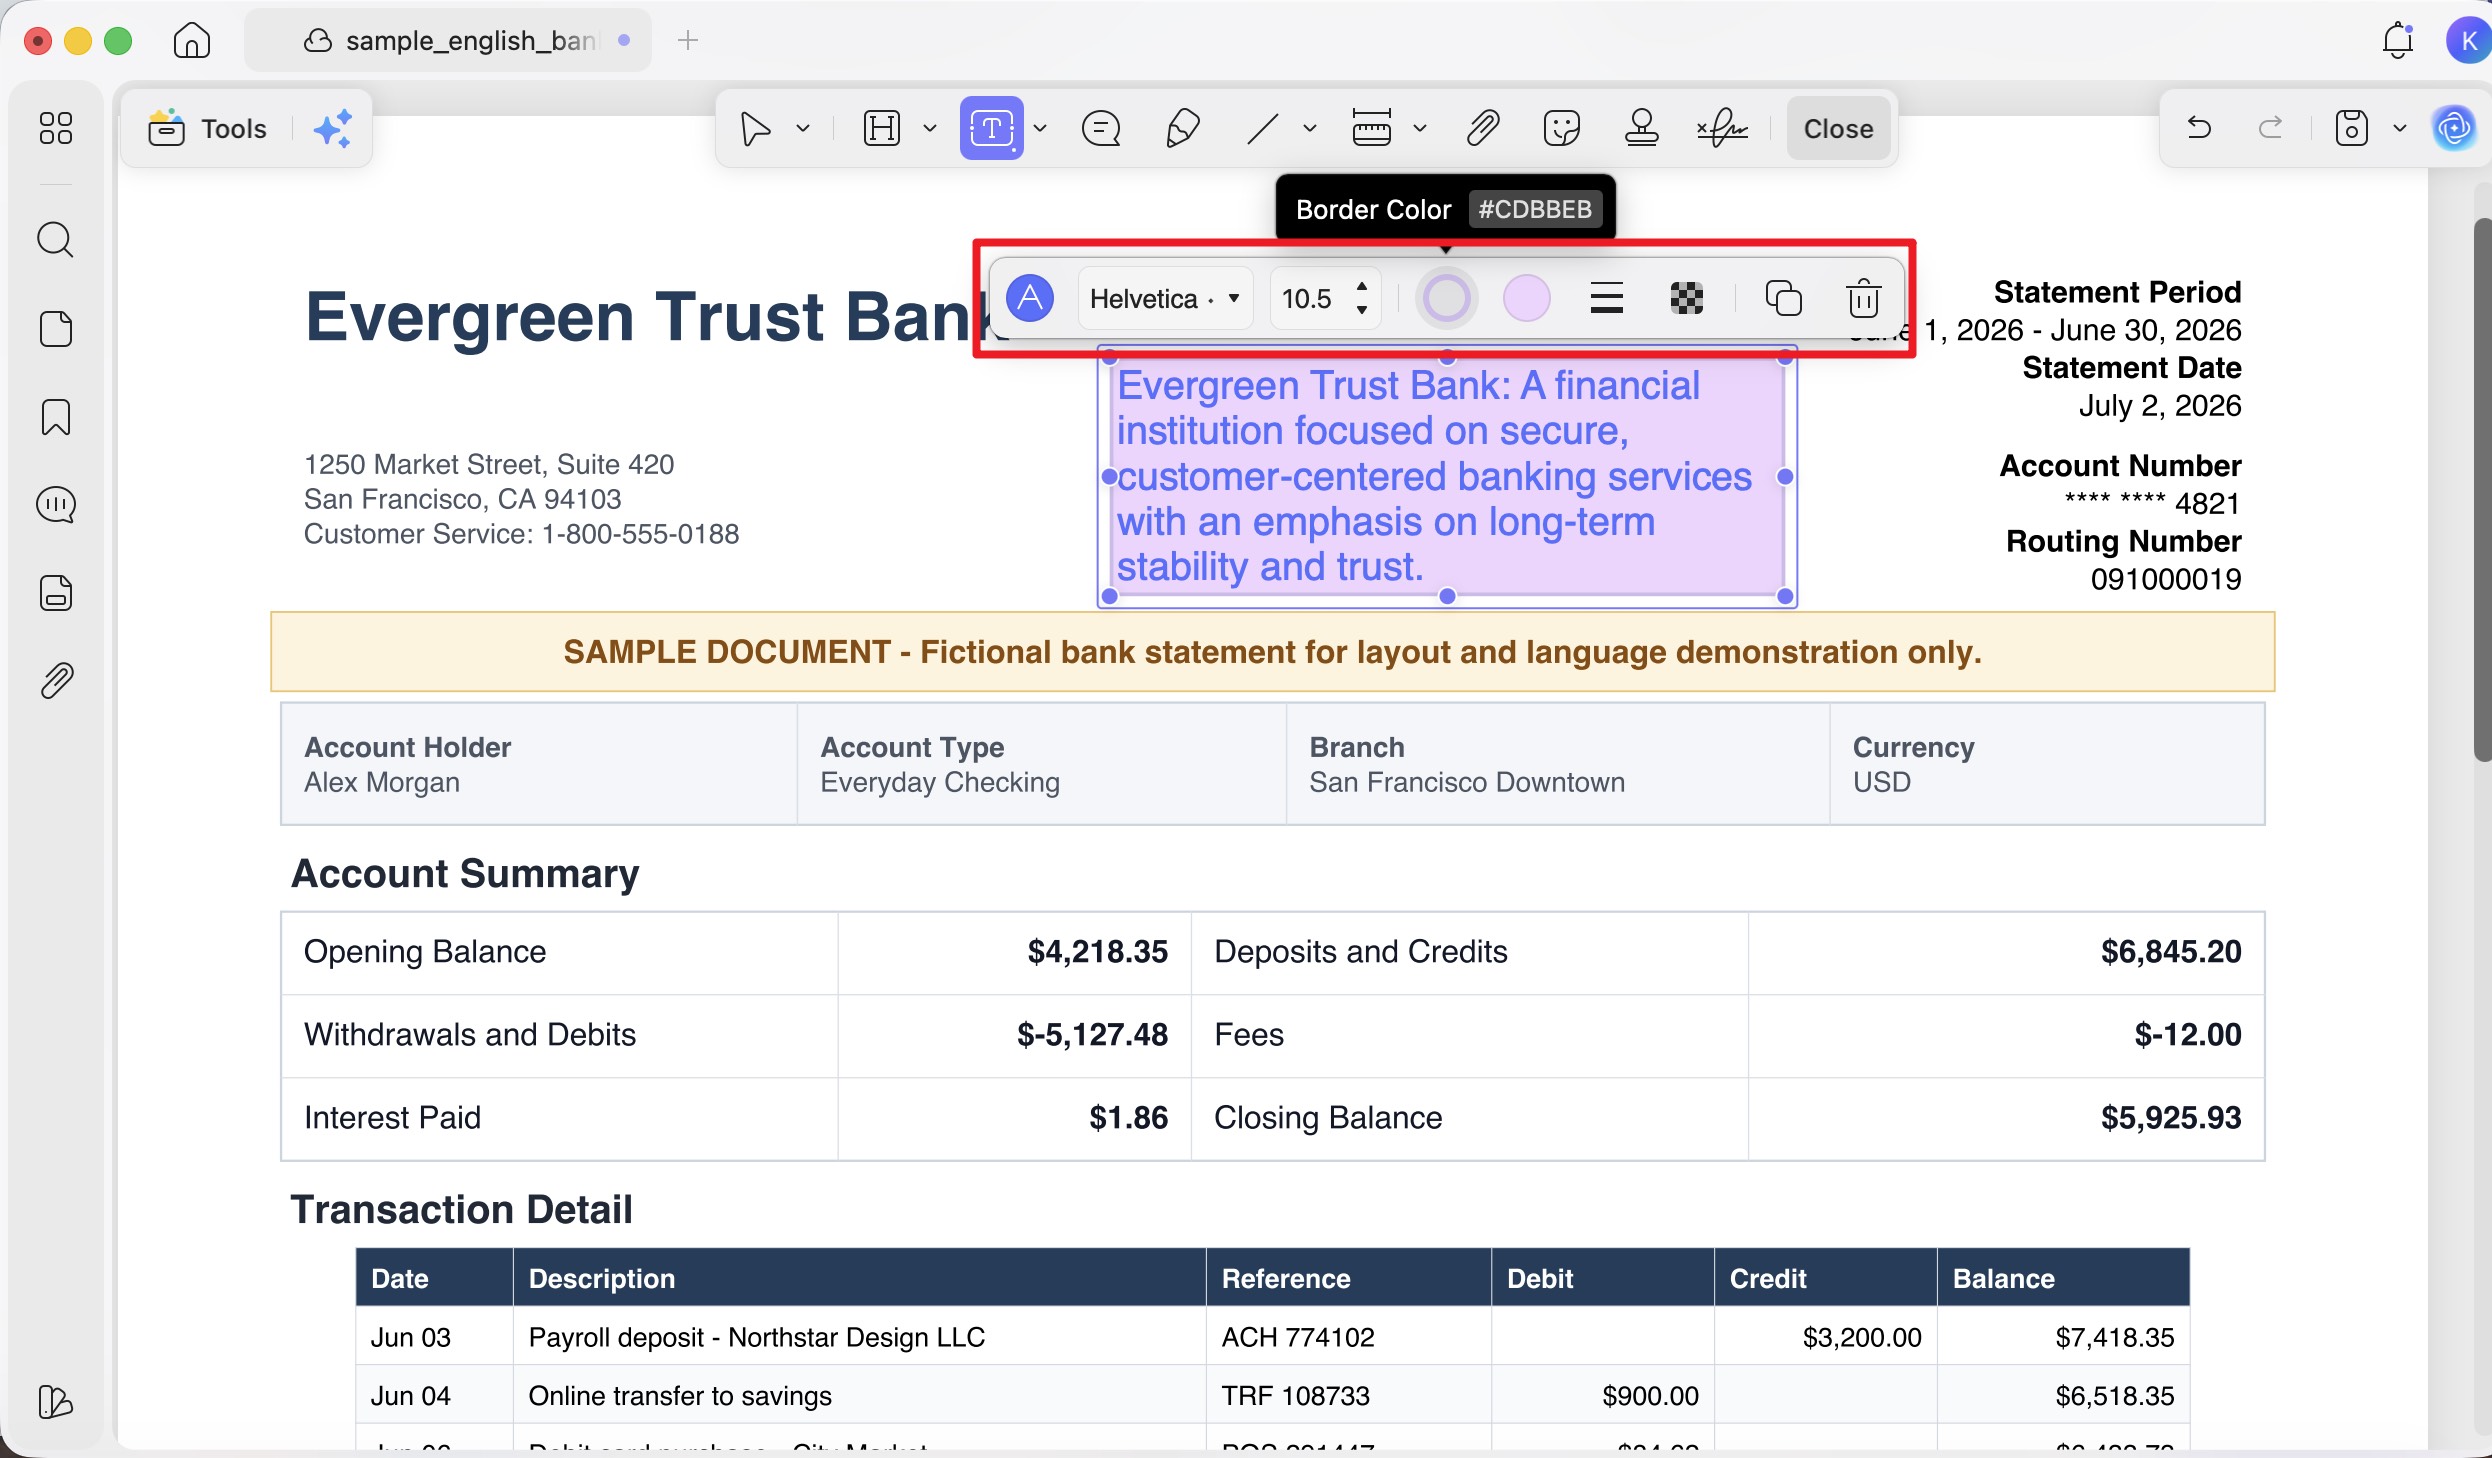The width and height of the screenshot is (2492, 1458).
Task: Expand the line tool dropdown arrow
Action: click(x=1309, y=129)
